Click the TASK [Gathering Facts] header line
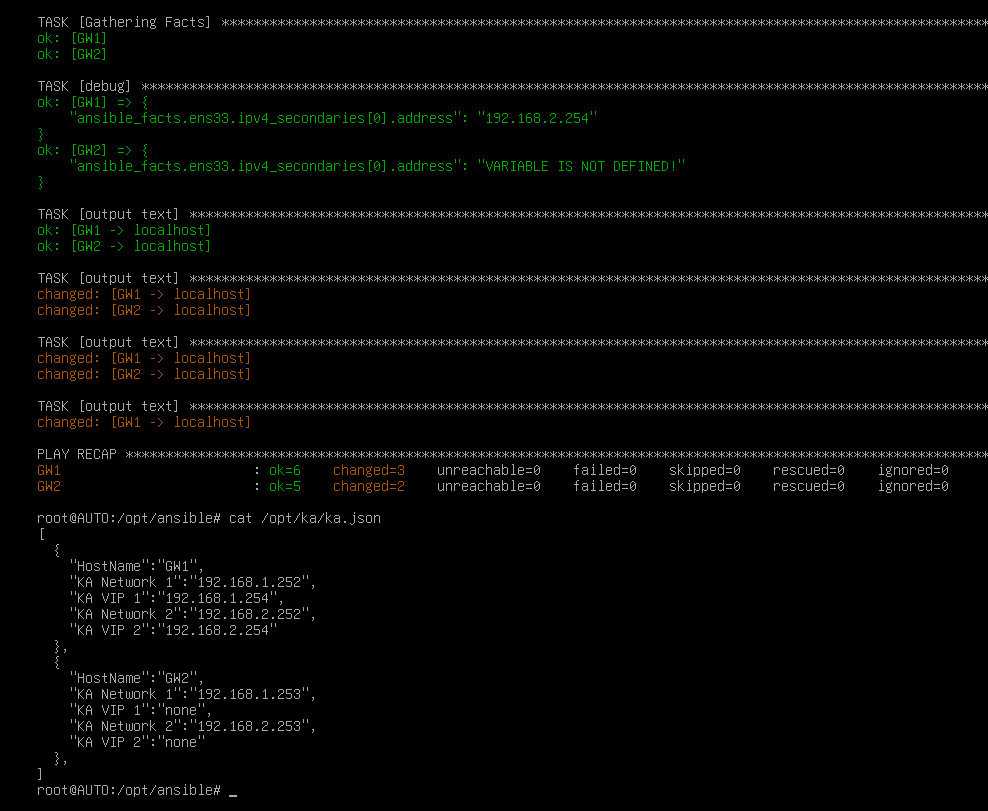The height and width of the screenshot is (811, 988). click(x=512, y=22)
